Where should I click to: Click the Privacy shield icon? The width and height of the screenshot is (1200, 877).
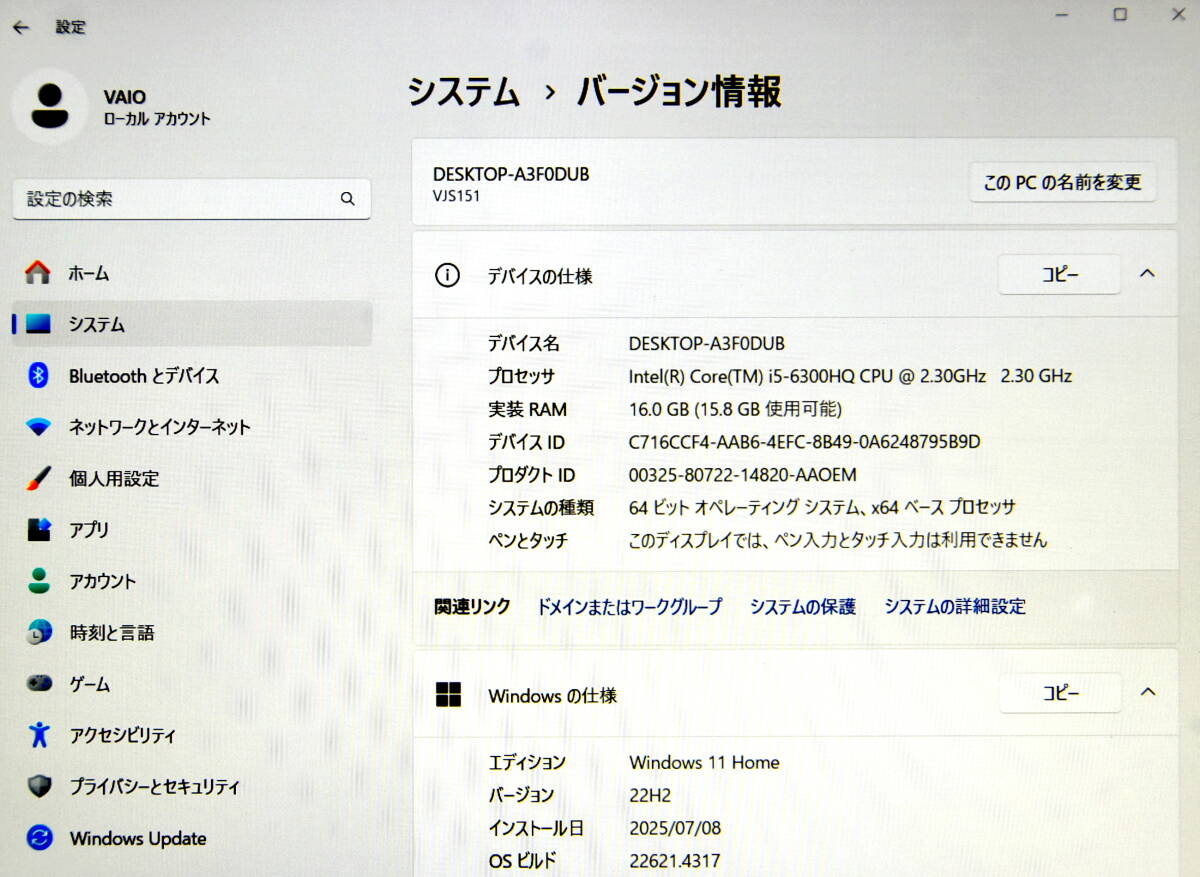tap(38, 787)
